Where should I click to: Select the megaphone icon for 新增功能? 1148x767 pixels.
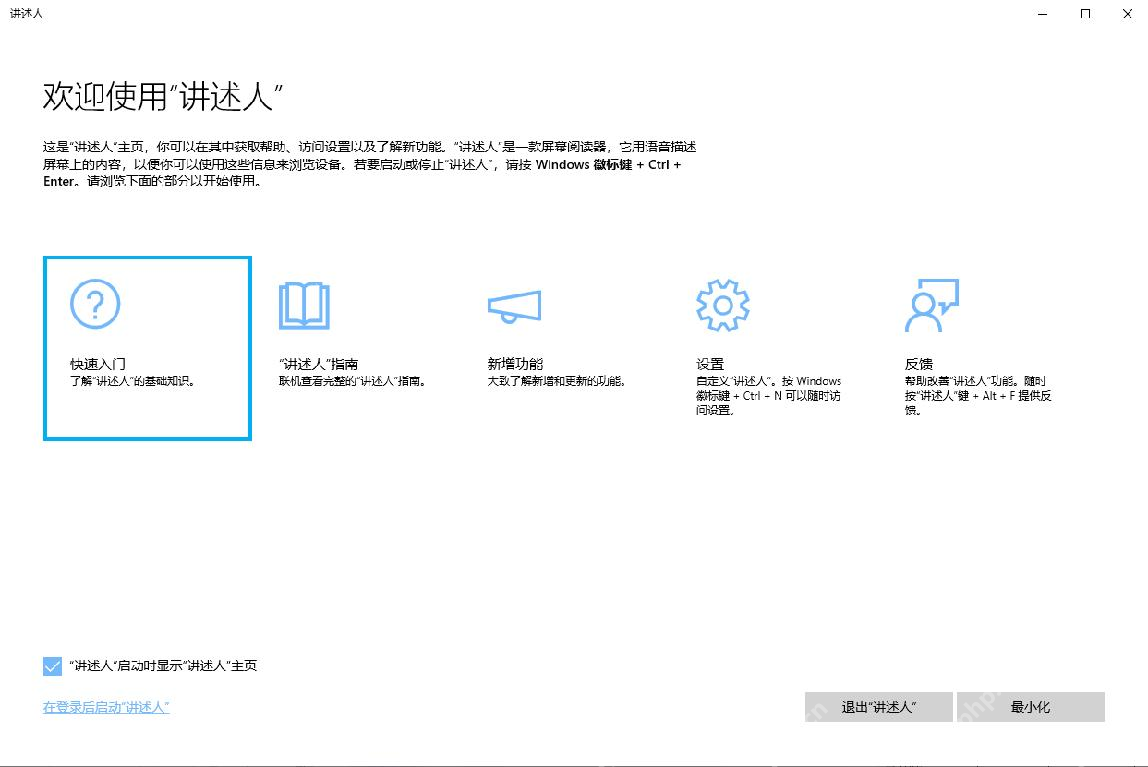[514, 306]
